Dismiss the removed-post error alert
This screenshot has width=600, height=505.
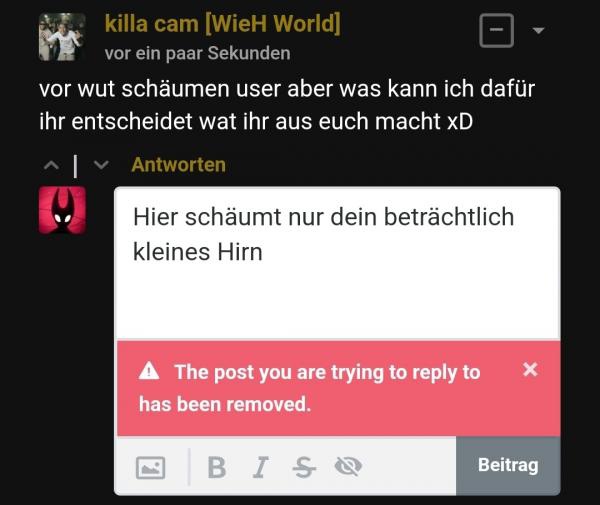[x=530, y=369]
